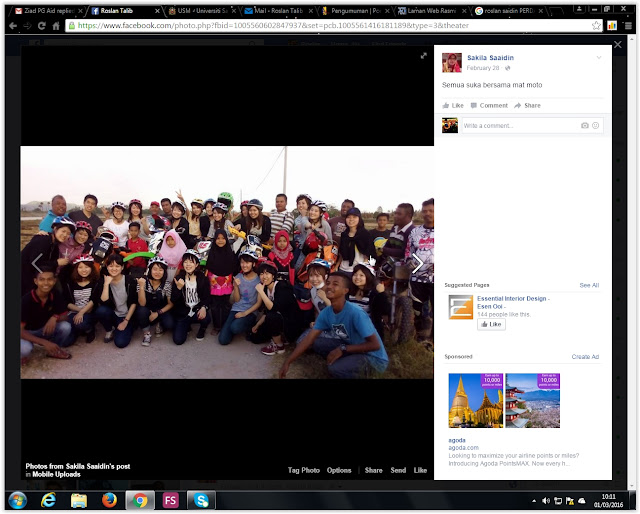Image resolution: width=640 pixels, height=514 pixels.
Task: Open the Mobile Uploads album link
Action: pos(56,474)
